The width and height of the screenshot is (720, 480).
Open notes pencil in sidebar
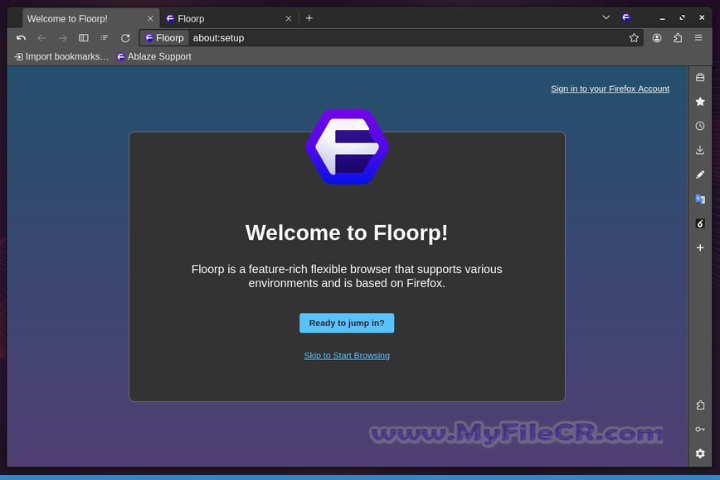(x=700, y=175)
